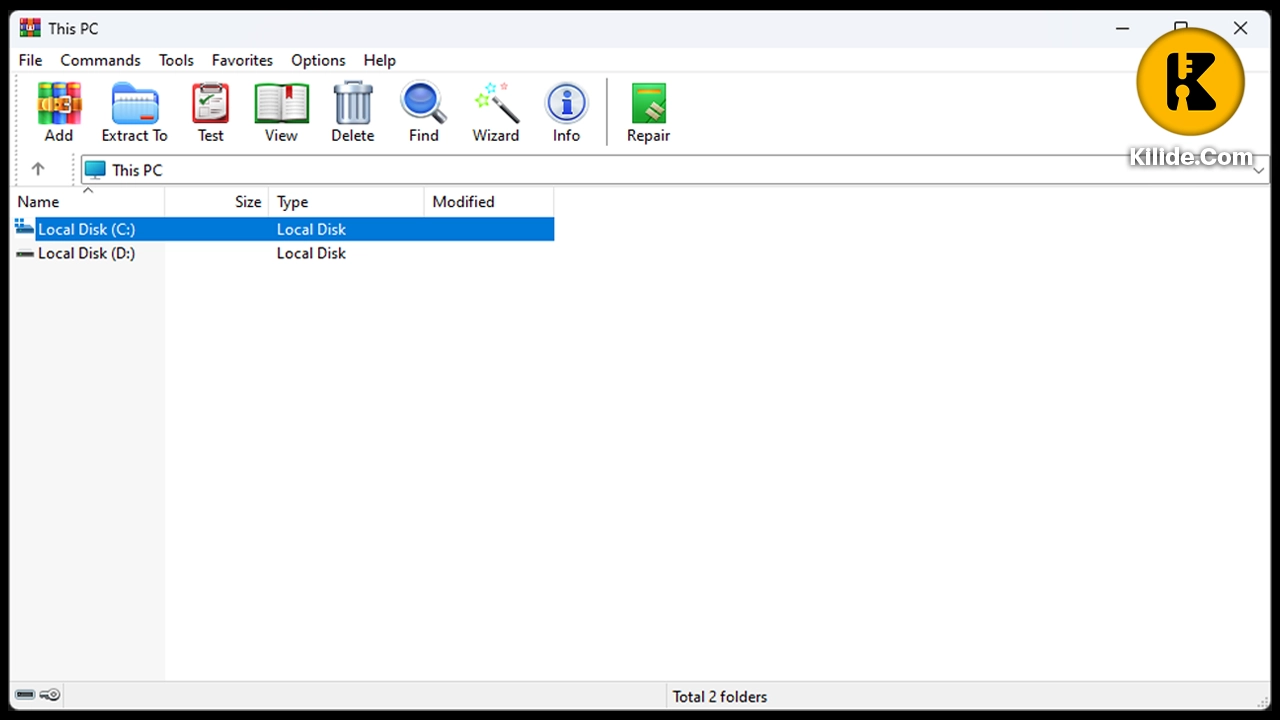Click the Info toolbar icon
The width and height of the screenshot is (1280, 720).
click(566, 103)
